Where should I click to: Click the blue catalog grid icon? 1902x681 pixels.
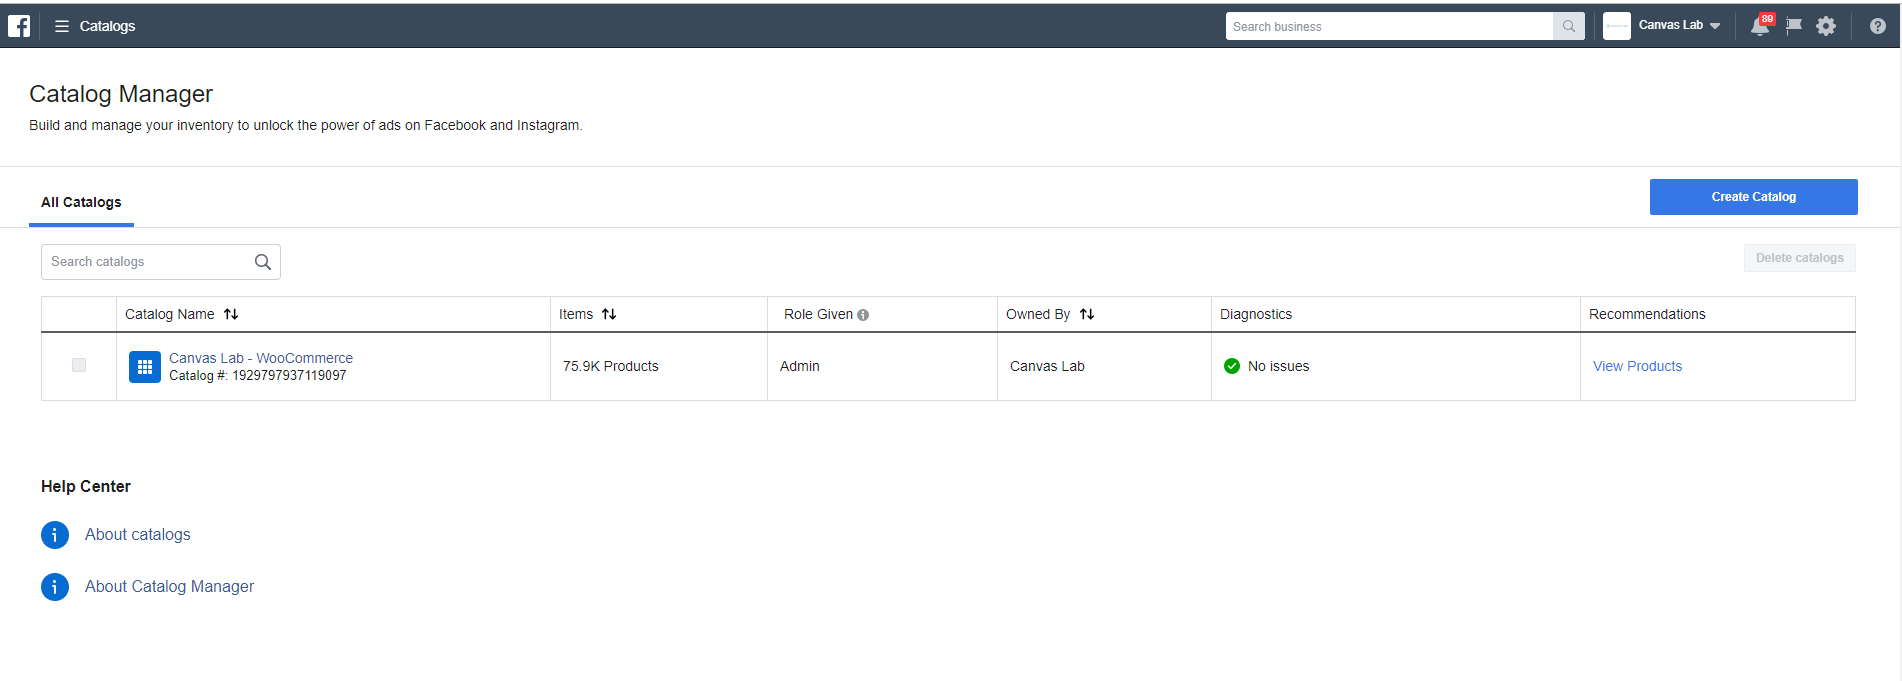click(x=145, y=367)
